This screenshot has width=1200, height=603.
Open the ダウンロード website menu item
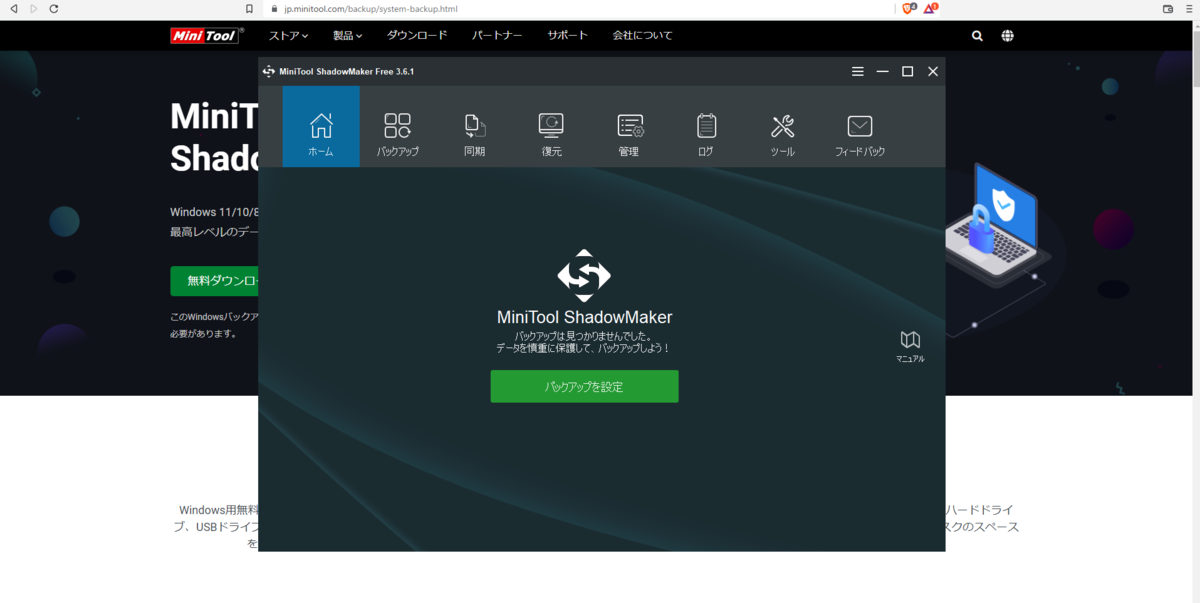417,35
